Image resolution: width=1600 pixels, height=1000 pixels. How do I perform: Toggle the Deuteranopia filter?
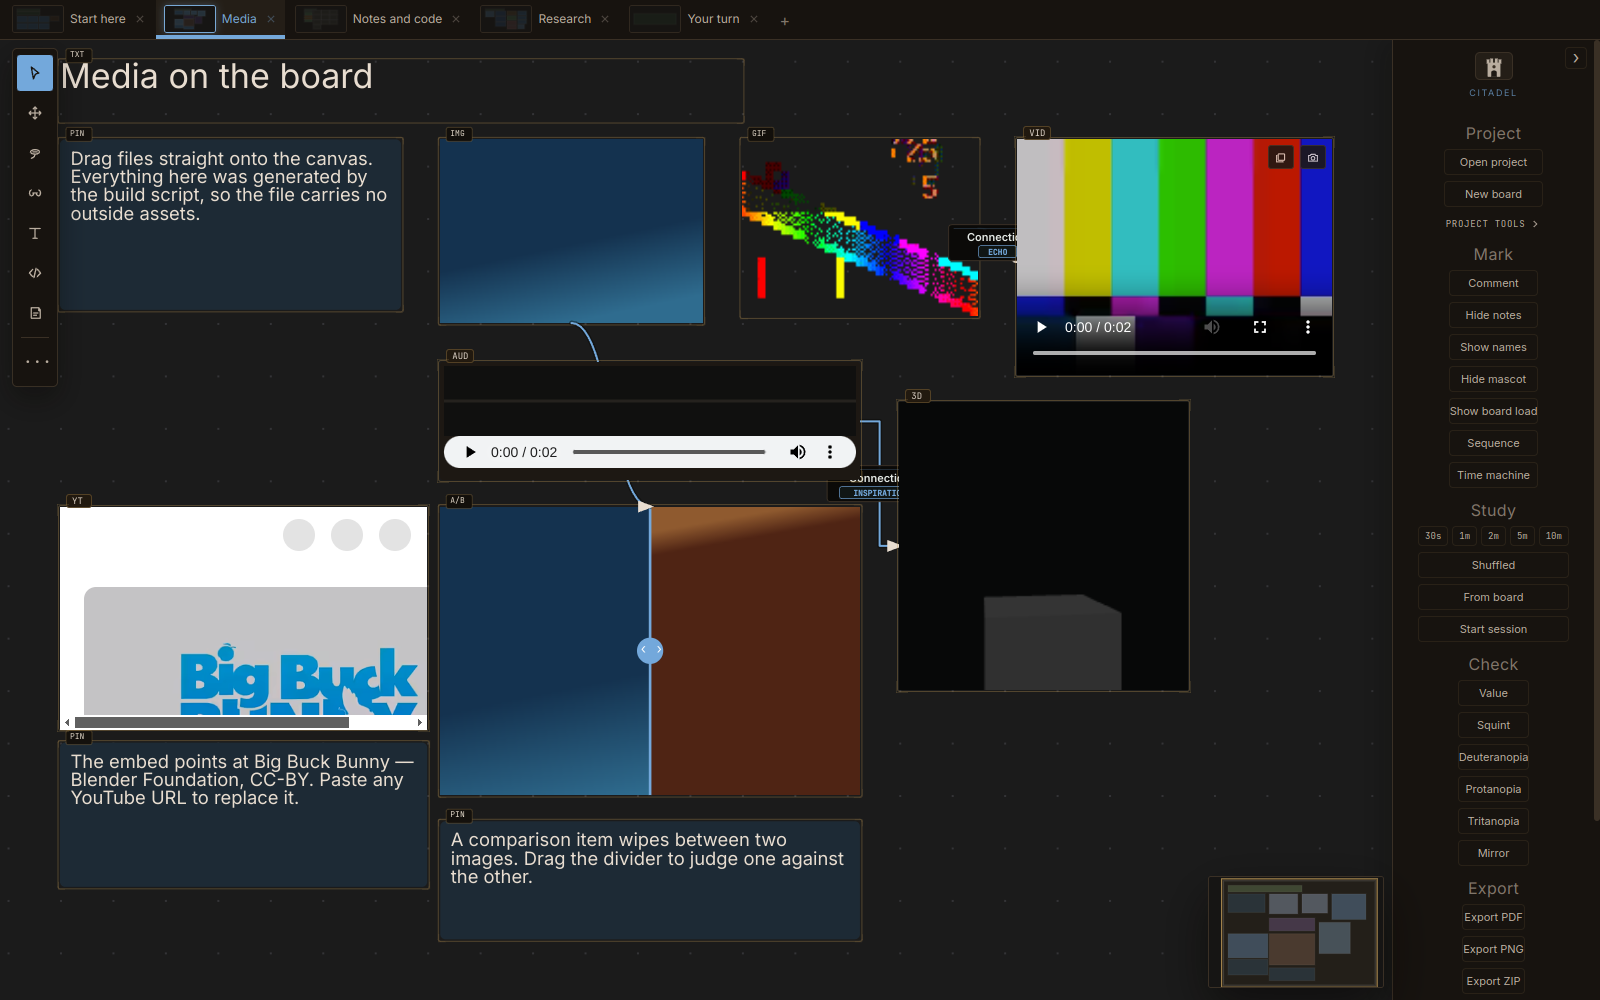pos(1493,757)
